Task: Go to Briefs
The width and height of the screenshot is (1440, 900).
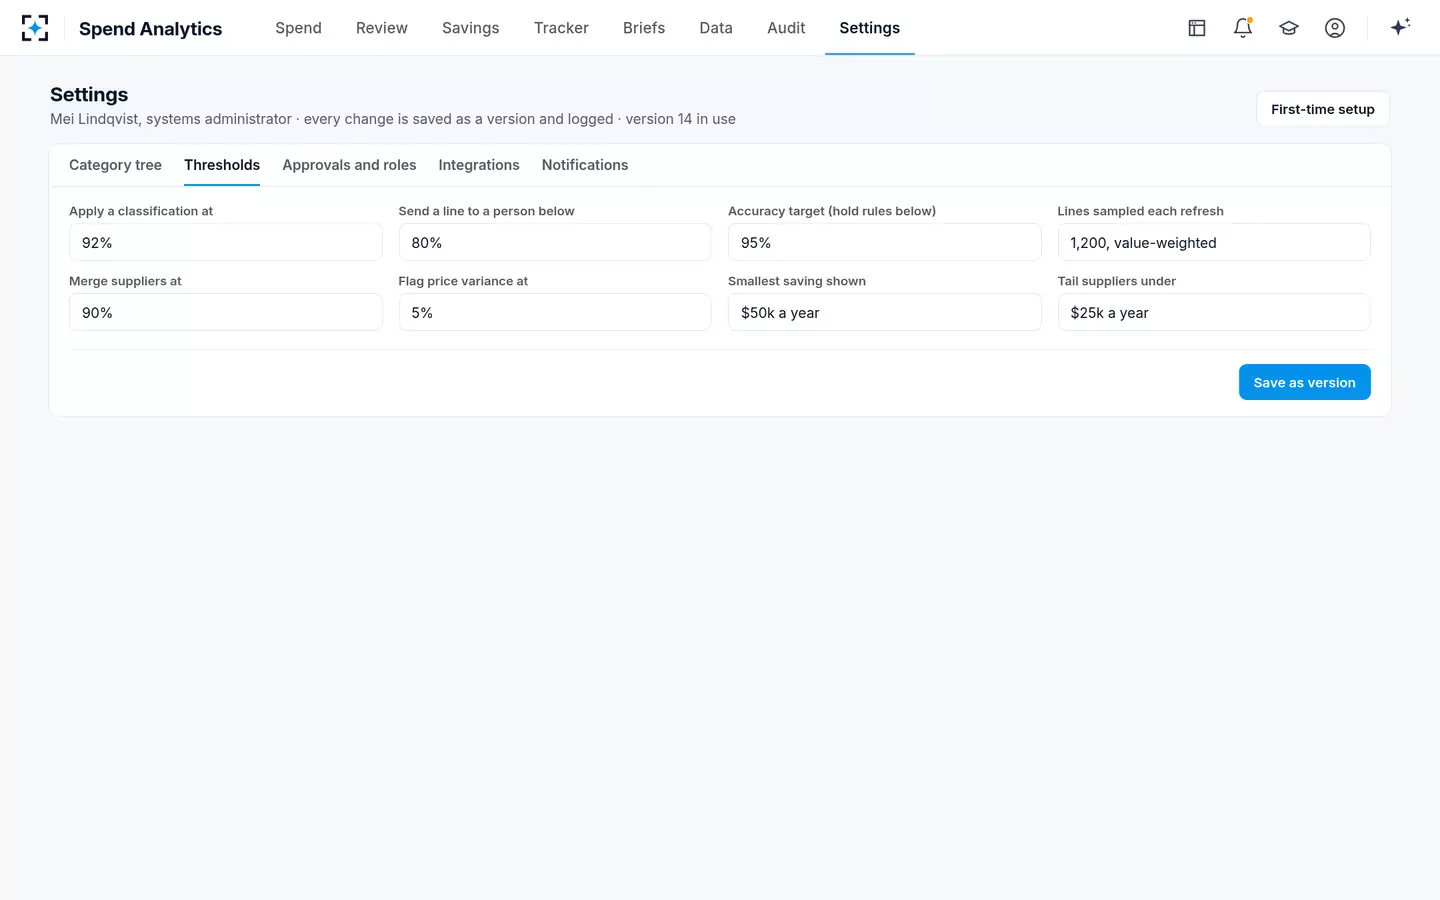Action: point(644,28)
